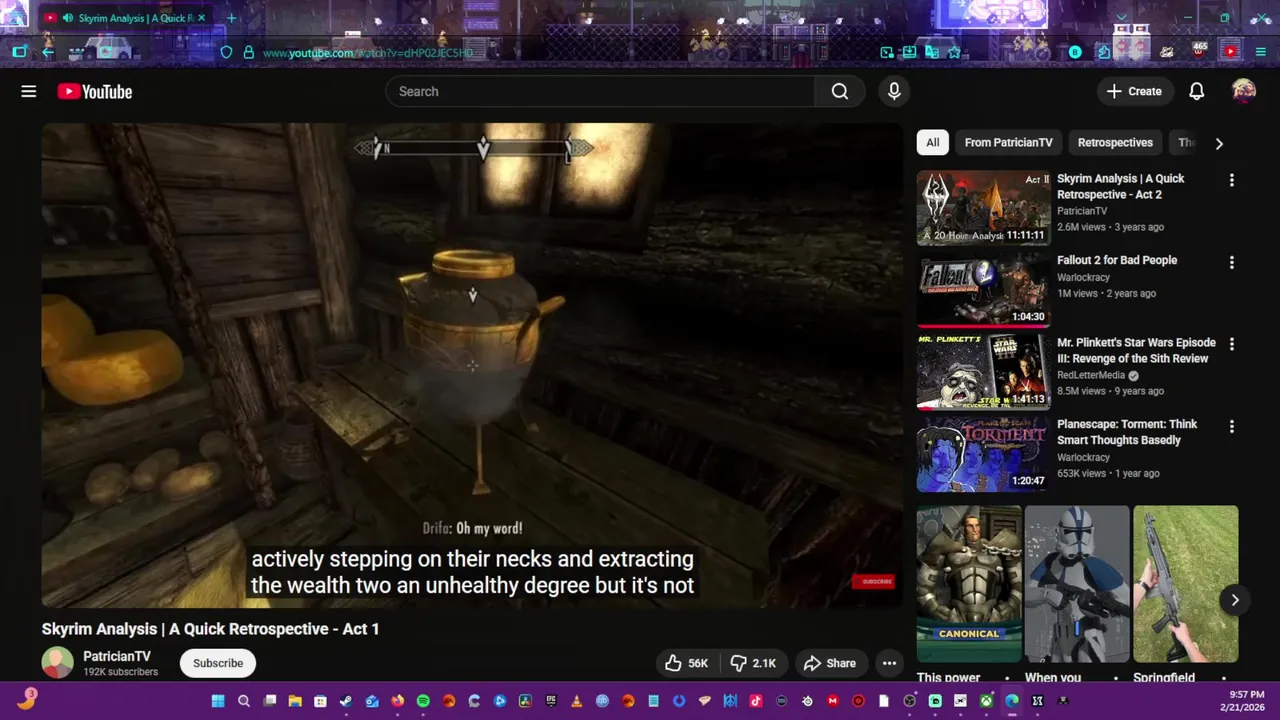The height and width of the screenshot is (720, 1280).
Task: Click the PatricianTV channel avatar
Action: [x=57, y=663]
